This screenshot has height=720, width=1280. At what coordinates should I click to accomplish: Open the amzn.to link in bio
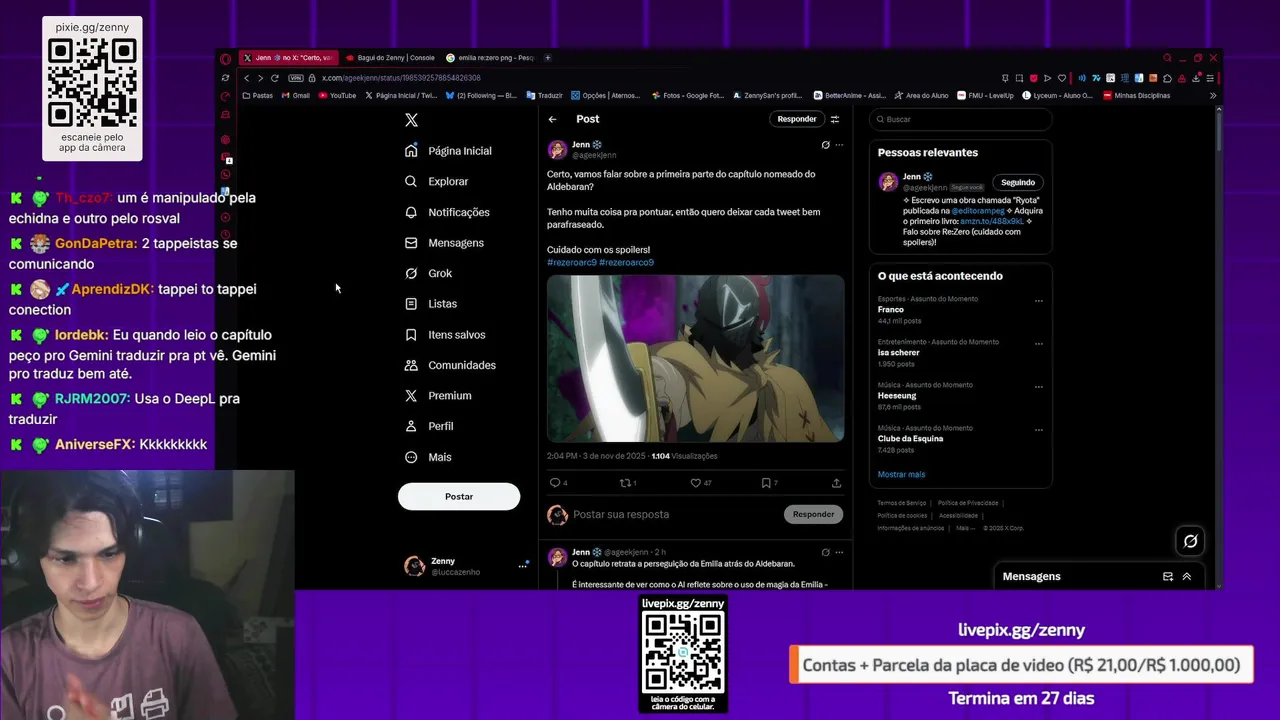click(x=992, y=221)
